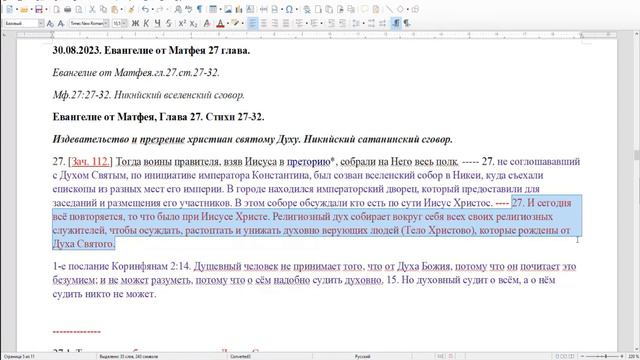The width and height of the screenshot is (640, 360).
Task: Toggle Italic (К) formatting
Action: pos(146,23)
